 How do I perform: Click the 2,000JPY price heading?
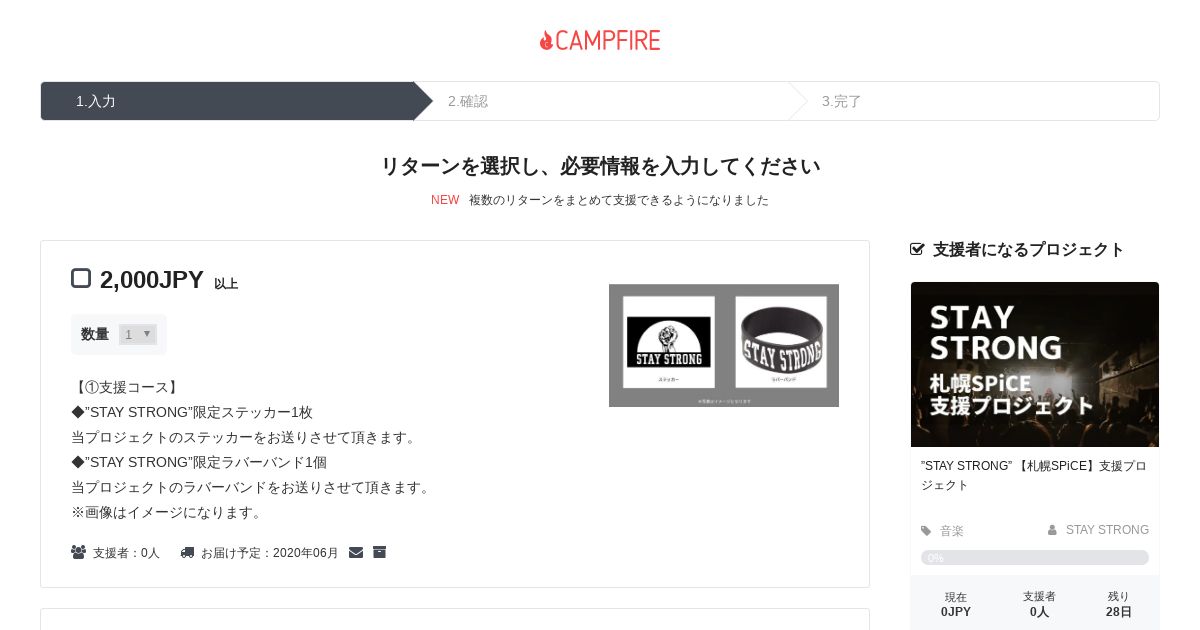152,280
